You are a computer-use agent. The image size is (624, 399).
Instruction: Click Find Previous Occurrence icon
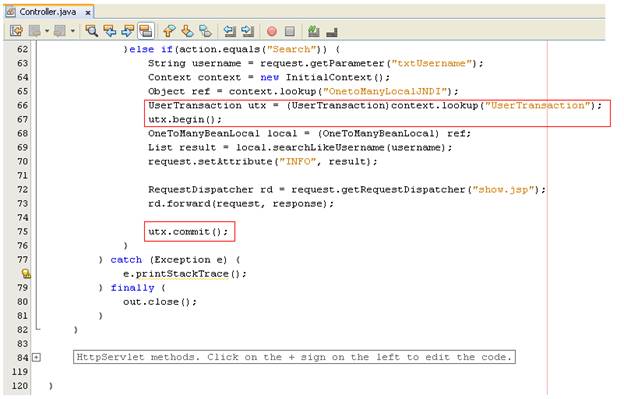pyautogui.click(x=109, y=31)
